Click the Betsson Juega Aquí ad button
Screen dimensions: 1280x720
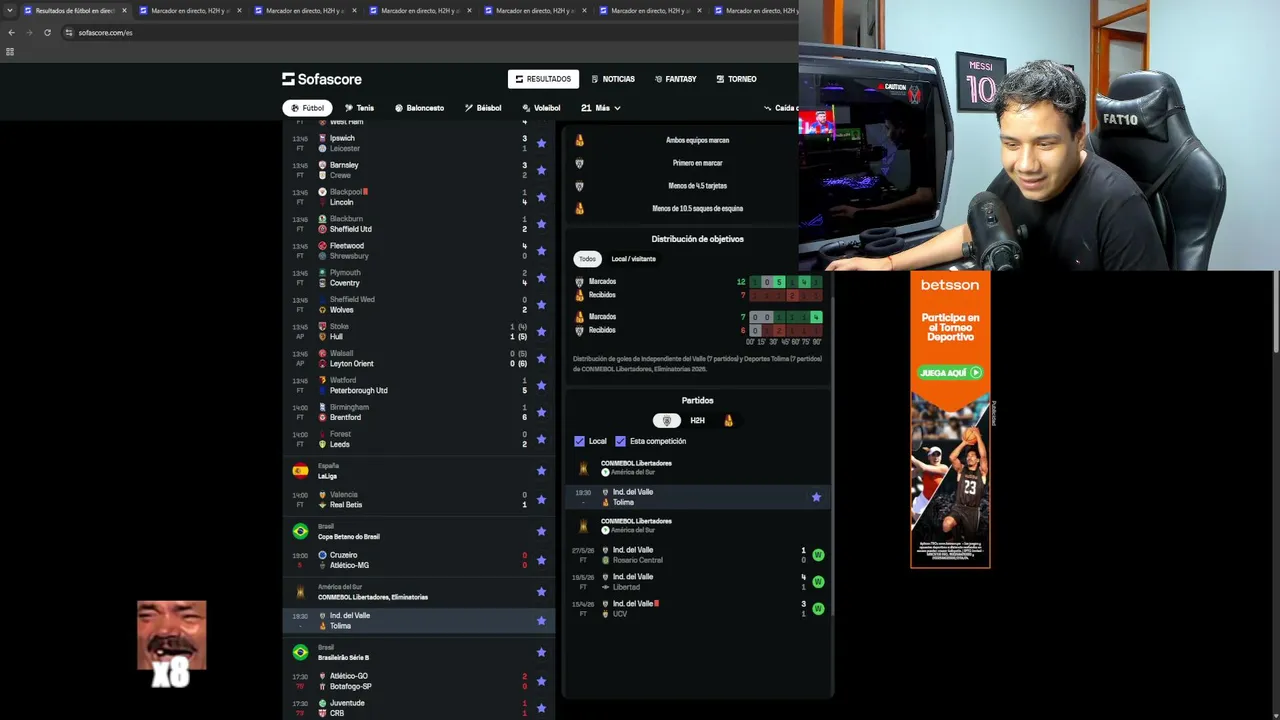pyautogui.click(x=950, y=373)
